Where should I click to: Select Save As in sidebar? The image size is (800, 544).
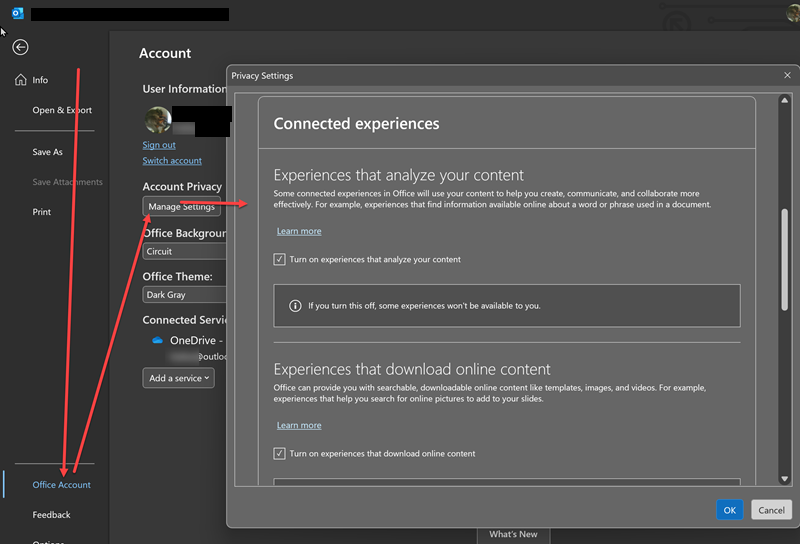coord(47,152)
